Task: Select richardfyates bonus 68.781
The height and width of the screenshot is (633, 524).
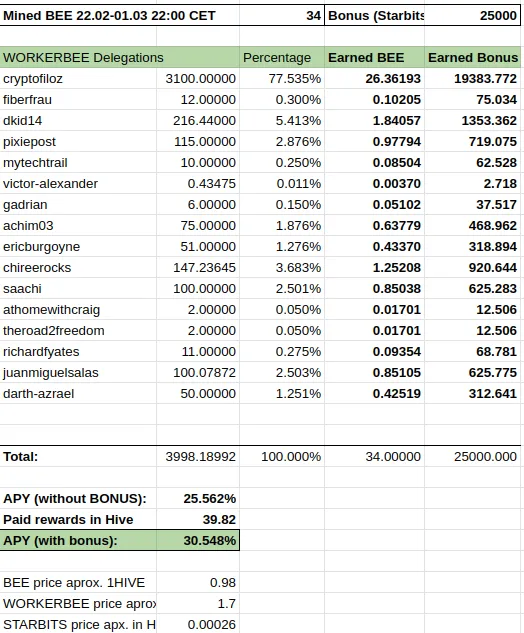Action: [472, 351]
